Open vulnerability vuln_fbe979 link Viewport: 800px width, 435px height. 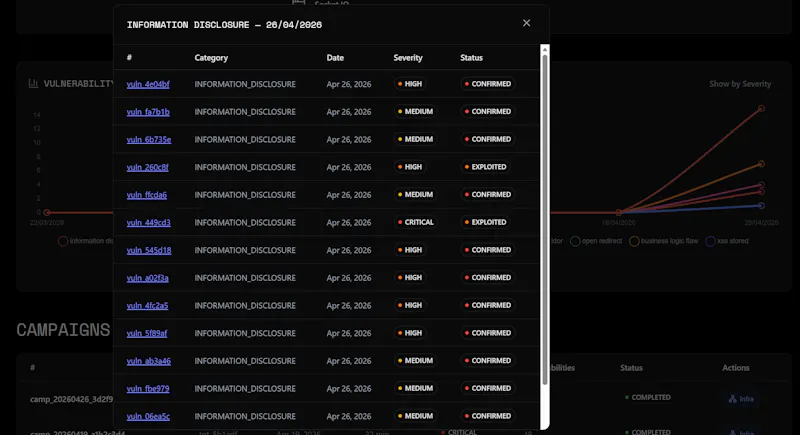[x=148, y=389]
